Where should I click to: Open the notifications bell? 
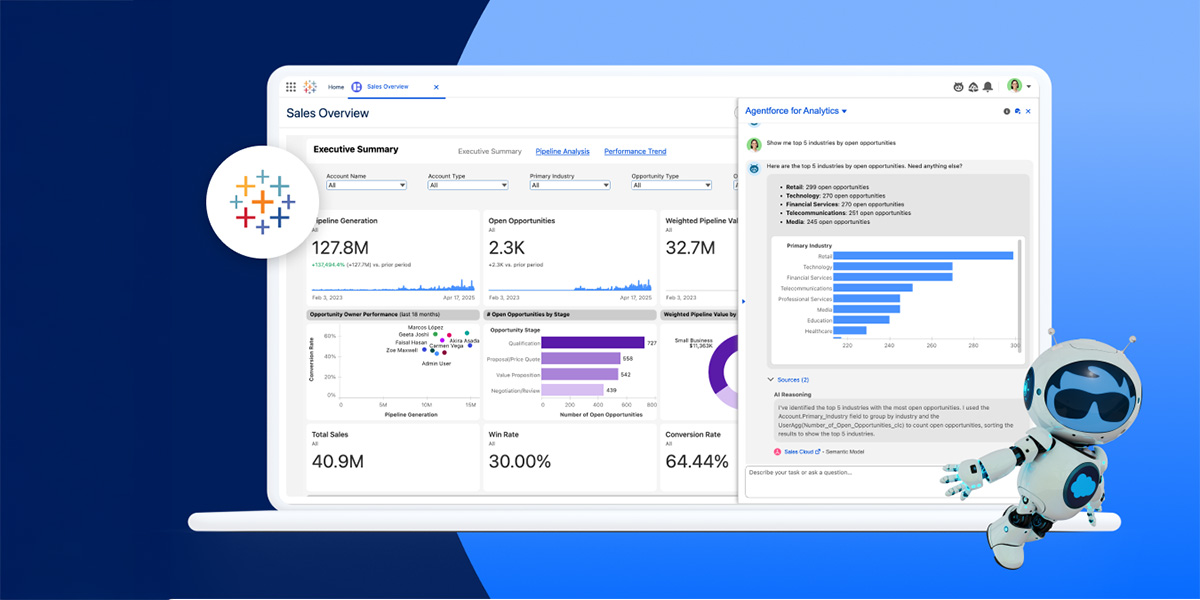[988, 87]
